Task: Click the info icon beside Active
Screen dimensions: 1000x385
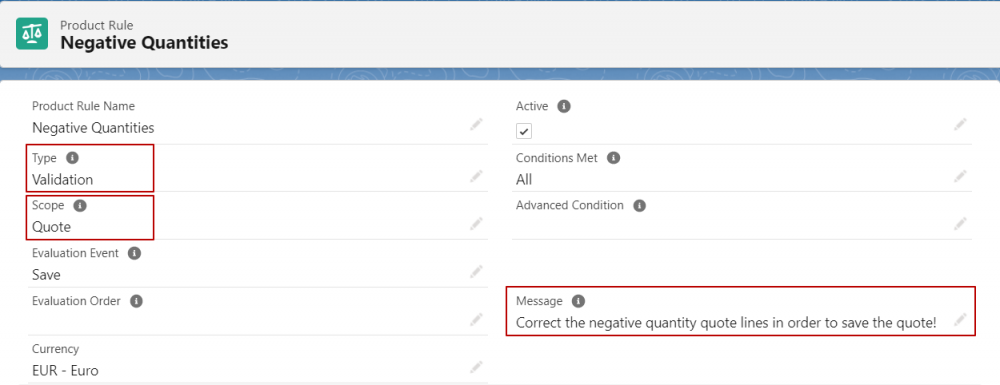Action: [x=564, y=106]
